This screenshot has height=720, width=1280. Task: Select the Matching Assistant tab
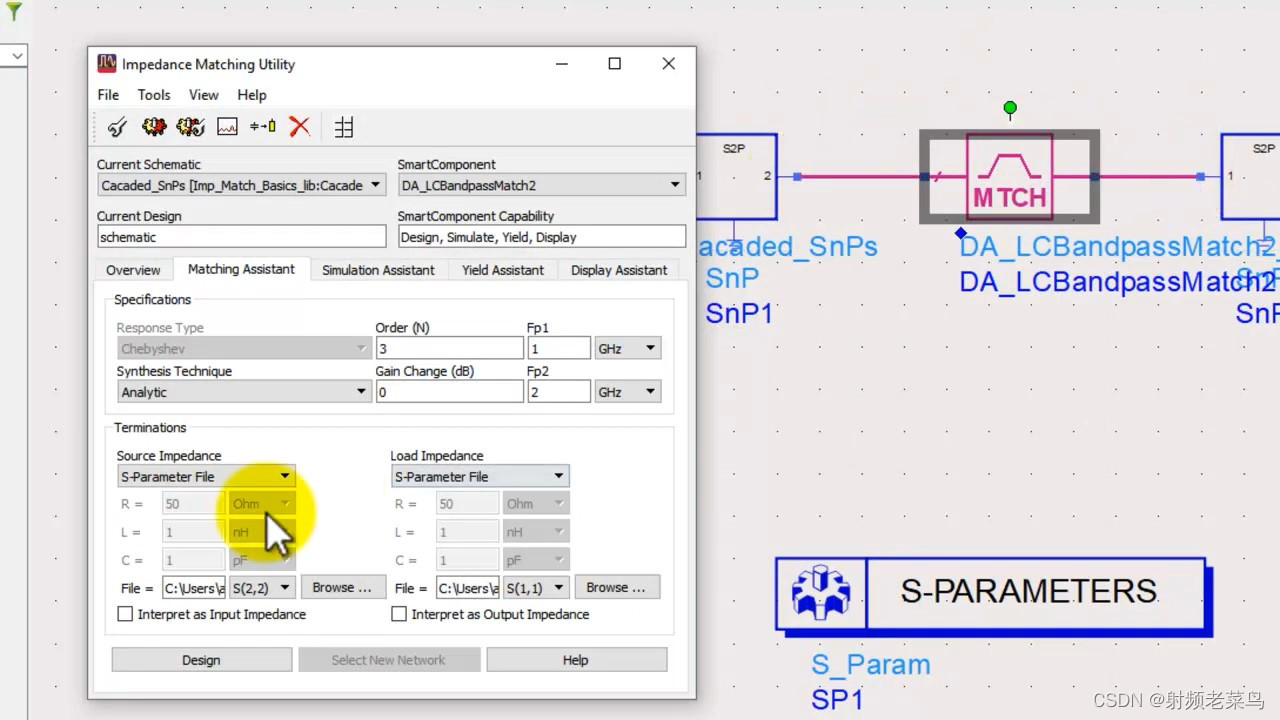tap(241, 269)
